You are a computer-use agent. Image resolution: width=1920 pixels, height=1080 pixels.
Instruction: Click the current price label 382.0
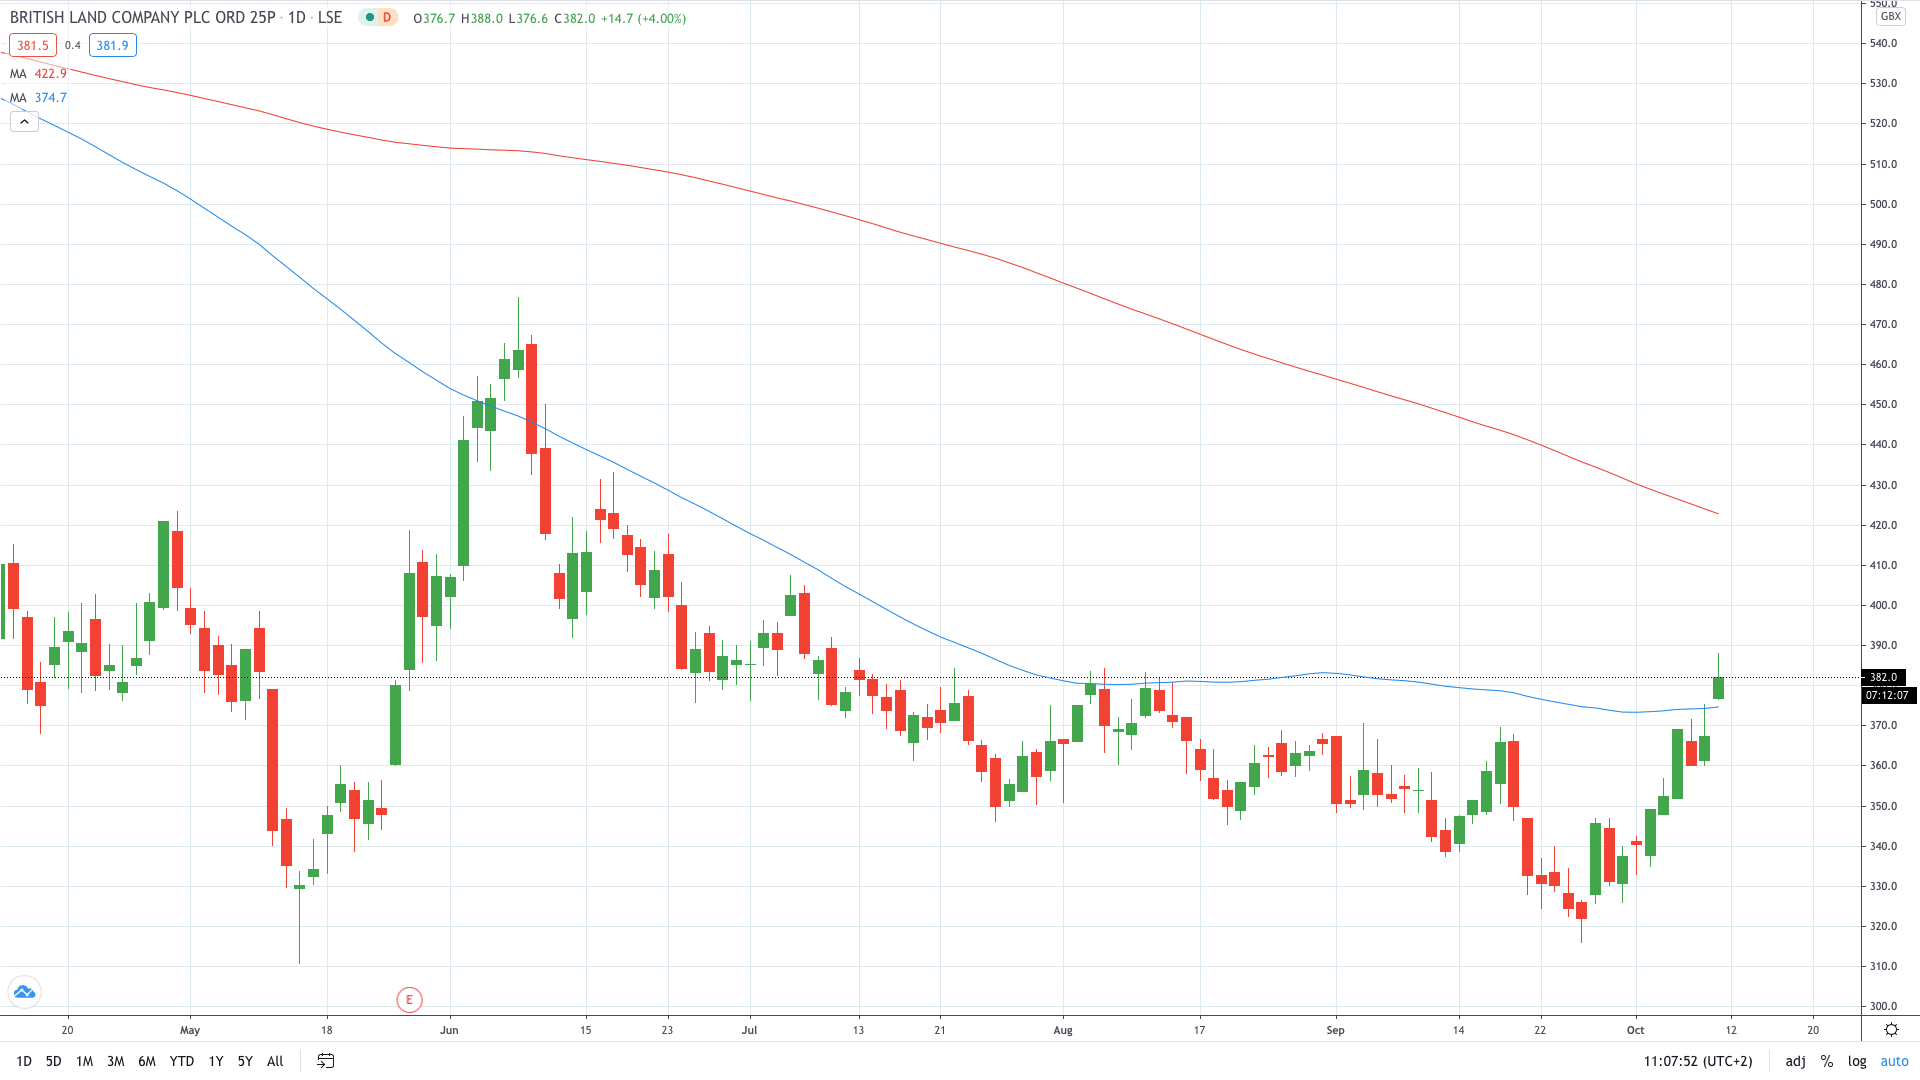tap(1884, 677)
